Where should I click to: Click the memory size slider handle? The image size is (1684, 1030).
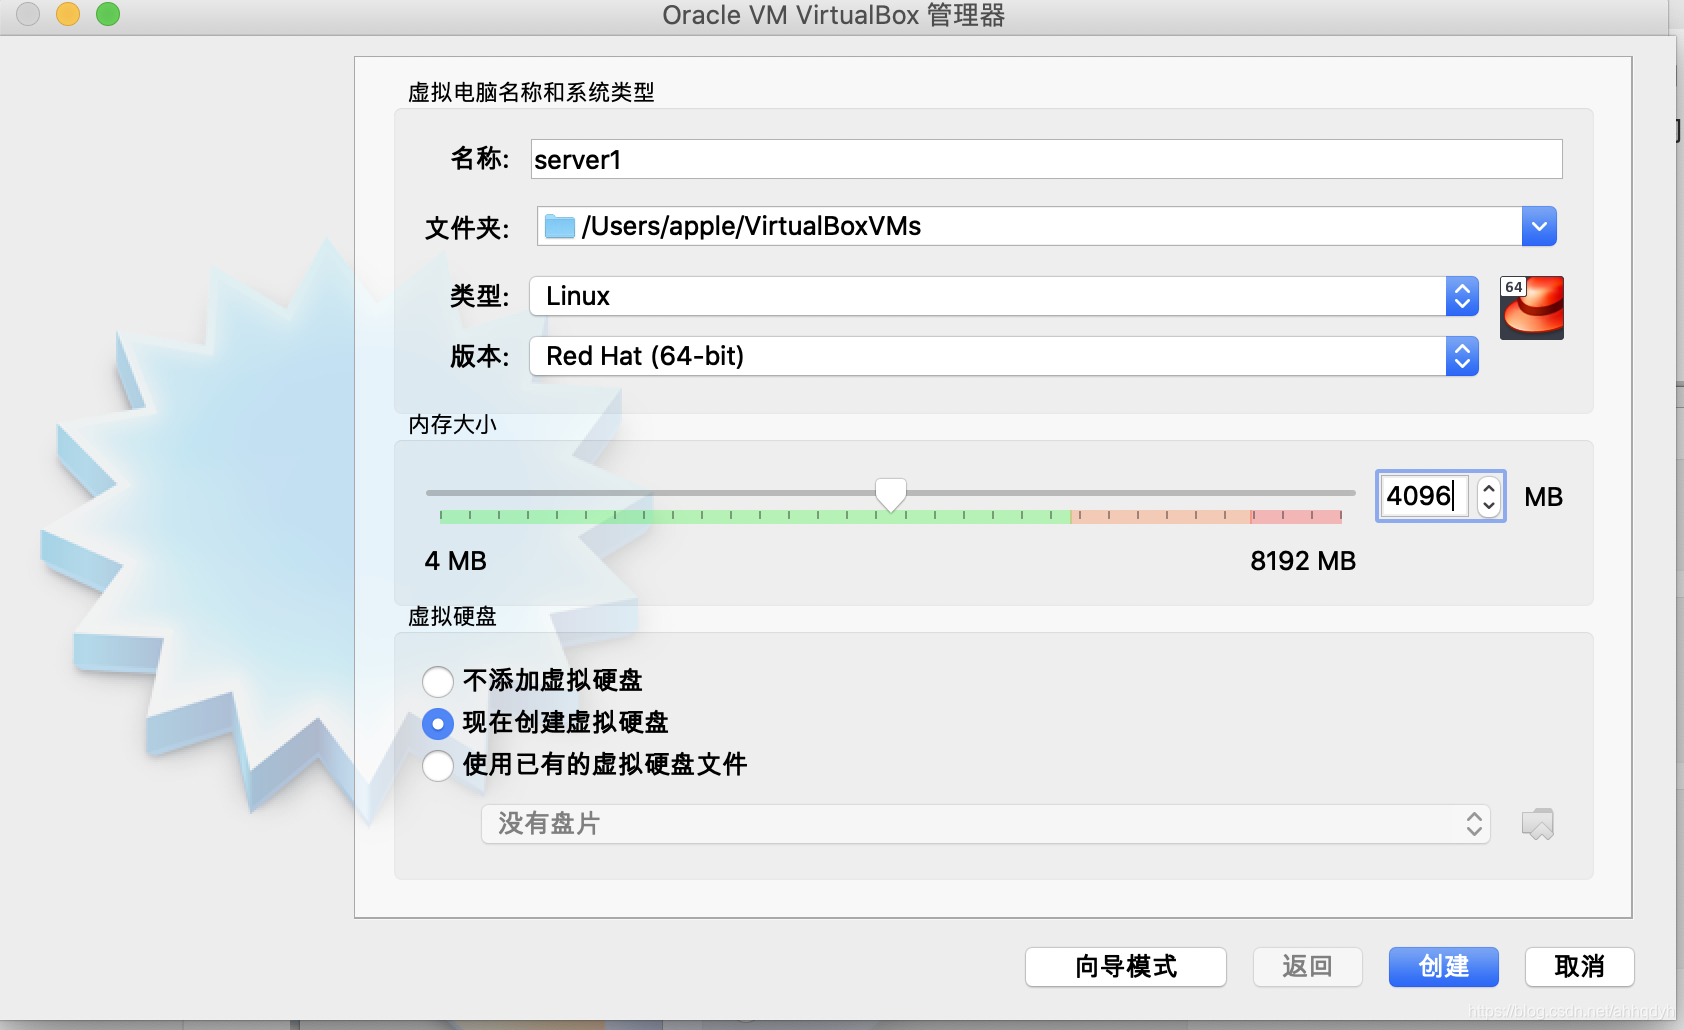pyautogui.click(x=891, y=494)
